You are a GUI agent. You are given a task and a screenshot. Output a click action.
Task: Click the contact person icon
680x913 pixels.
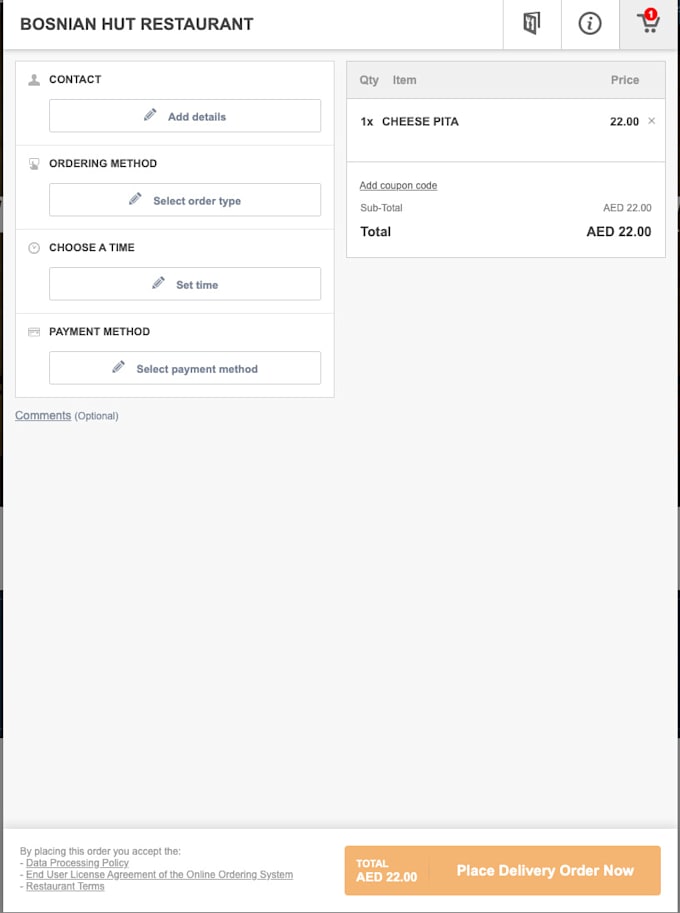point(34,80)
